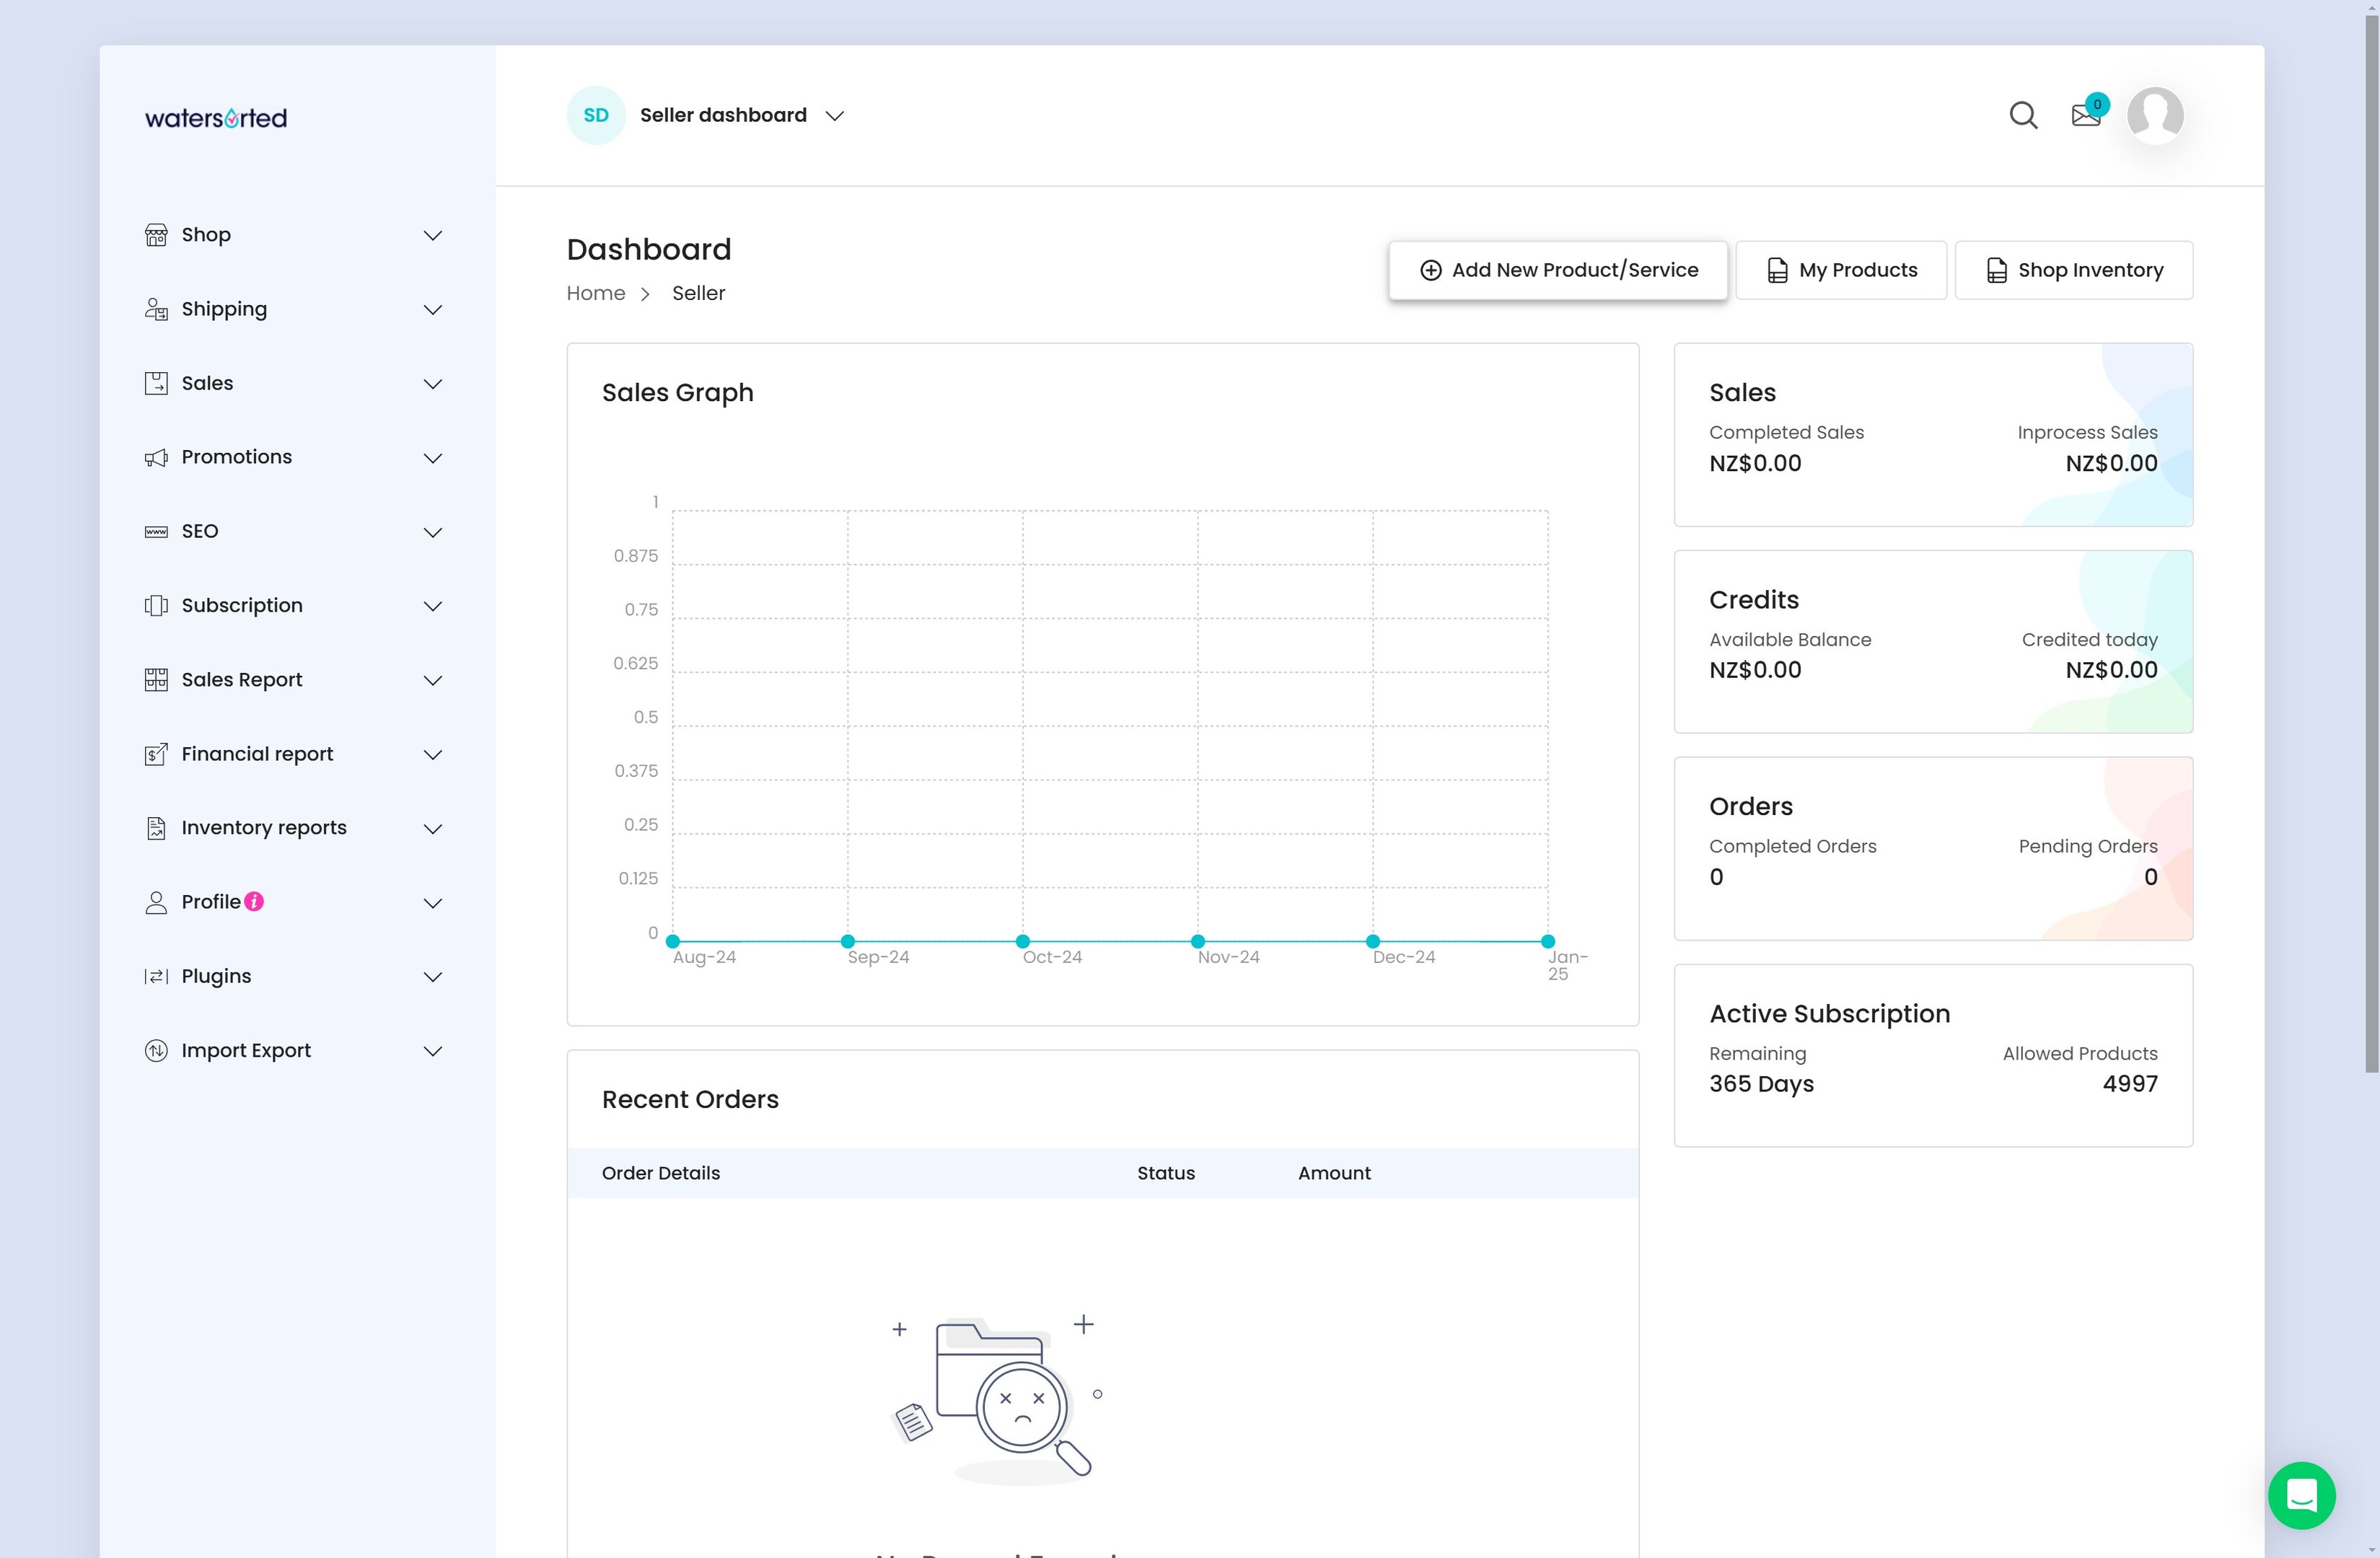2380x1558 pixels.
Task: Open the messages envelope icon
Action: click(2085, 115)
